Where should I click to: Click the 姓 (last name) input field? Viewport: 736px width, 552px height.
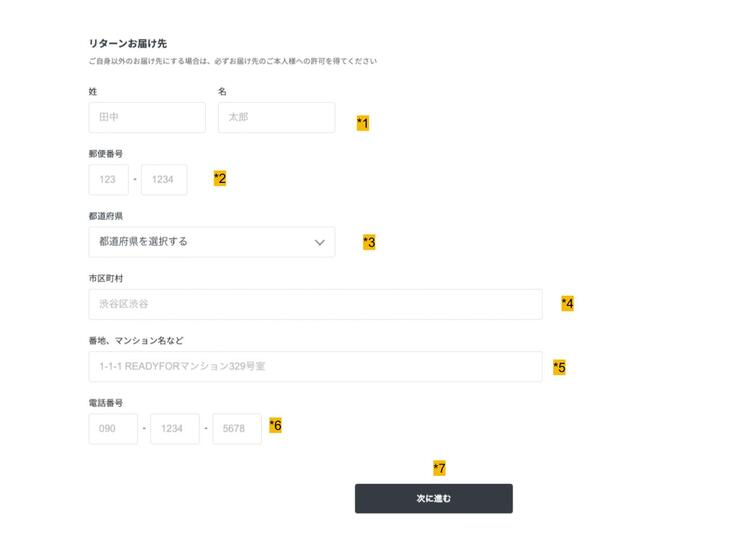pyautogui.click(x=147, y=118)
